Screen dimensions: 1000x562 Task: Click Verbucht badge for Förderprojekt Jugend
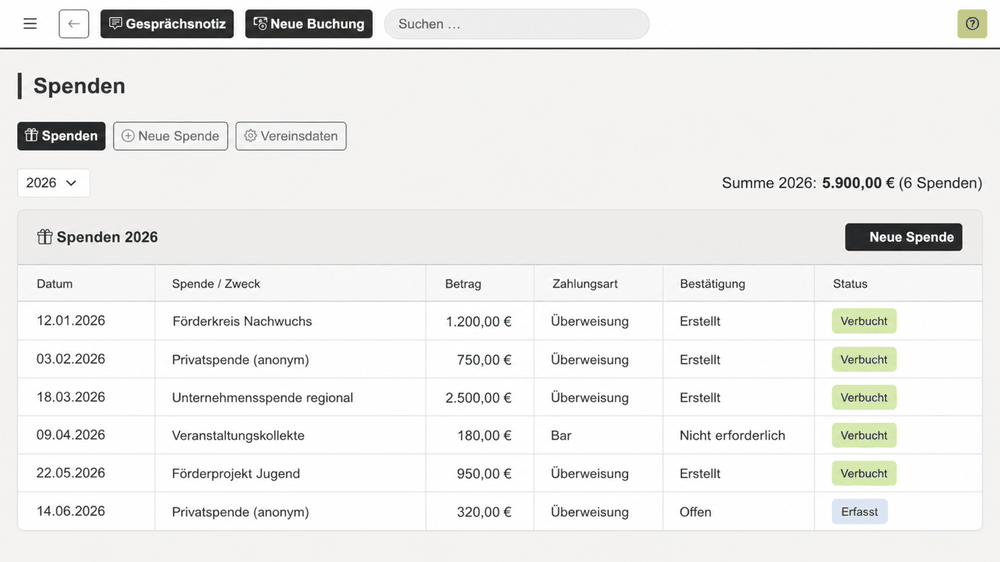864,473
